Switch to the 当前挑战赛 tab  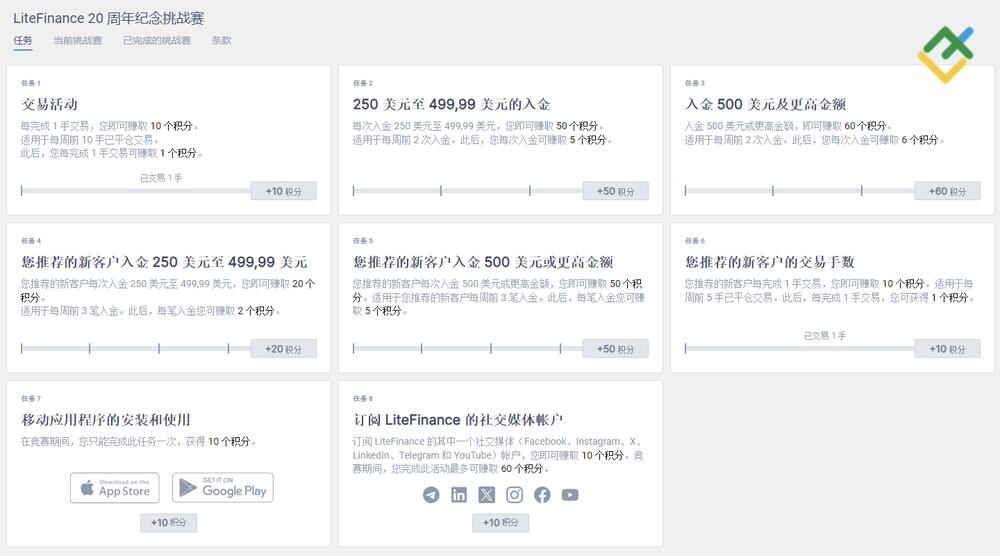[x=77, y=40]
